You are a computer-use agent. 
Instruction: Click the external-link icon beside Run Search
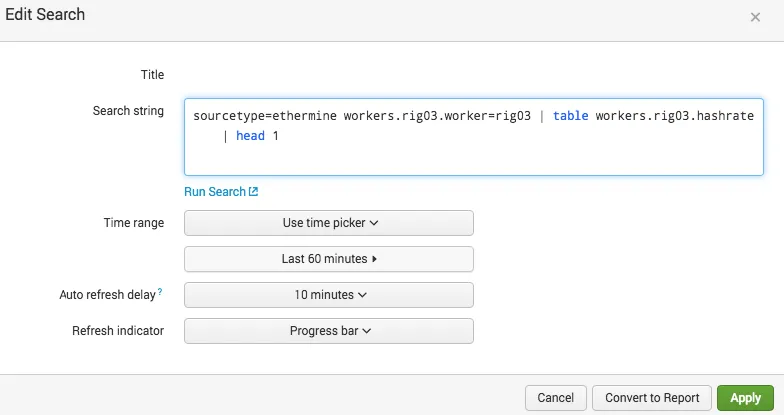(254, 192)
